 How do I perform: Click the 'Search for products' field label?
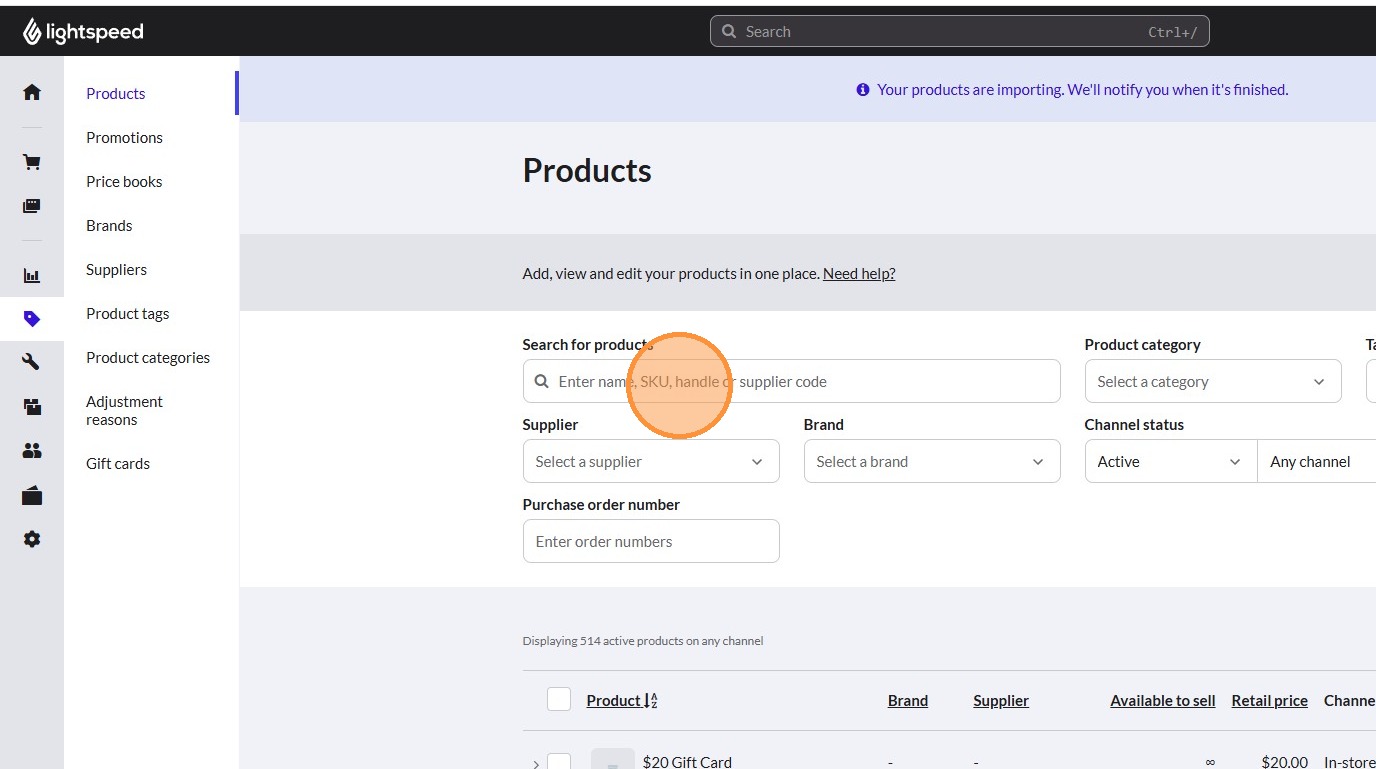click(x=588, y=345)
